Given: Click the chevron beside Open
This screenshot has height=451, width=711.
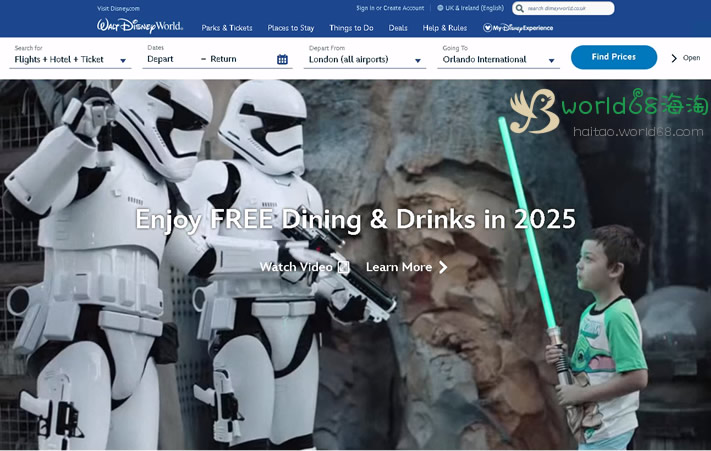Looking at the screenshot, I should pos(674,58).
